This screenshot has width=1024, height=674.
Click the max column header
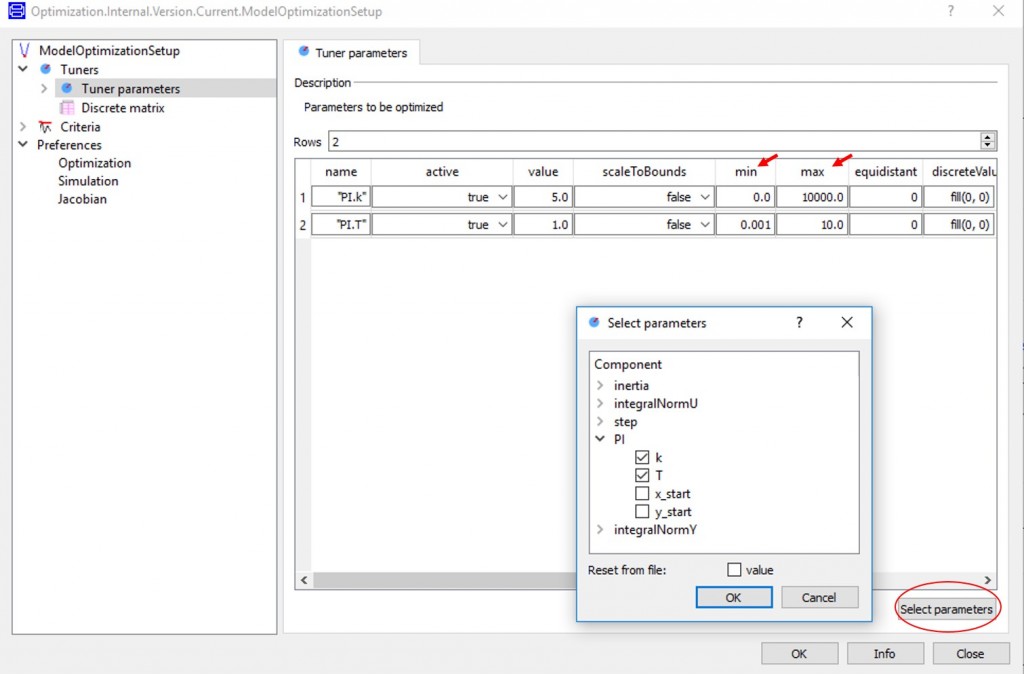(812, 172)
